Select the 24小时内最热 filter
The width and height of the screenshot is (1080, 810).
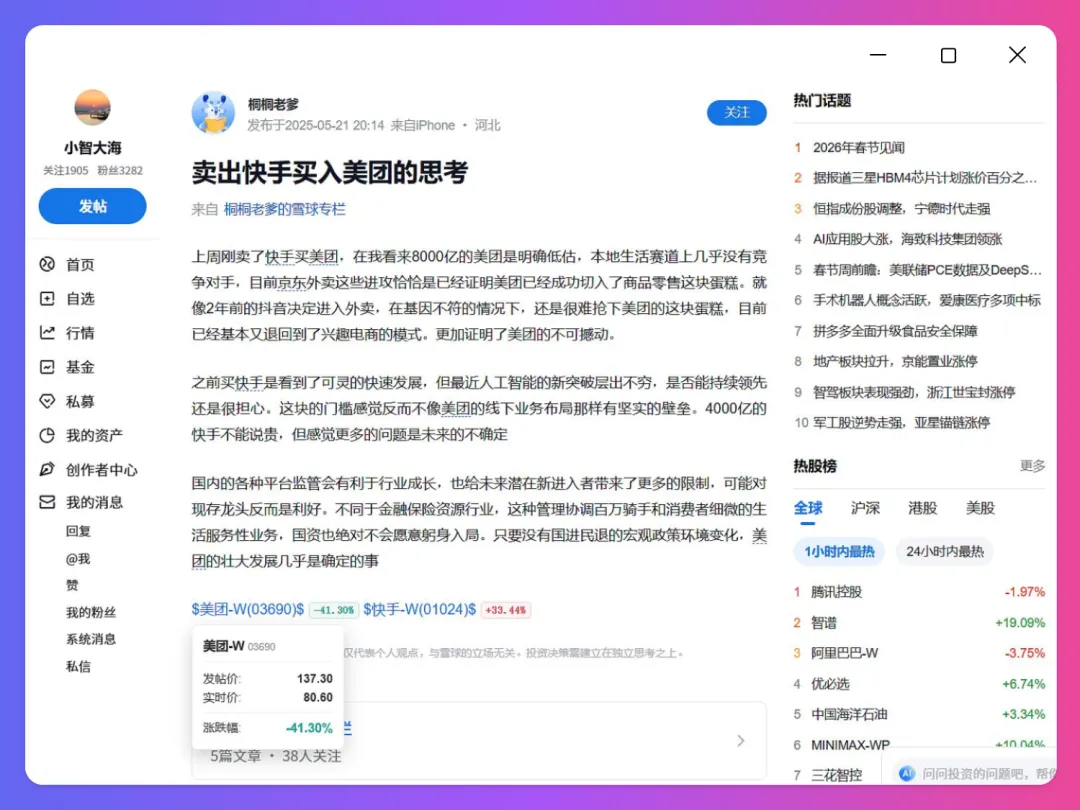[x=944, y=552]
